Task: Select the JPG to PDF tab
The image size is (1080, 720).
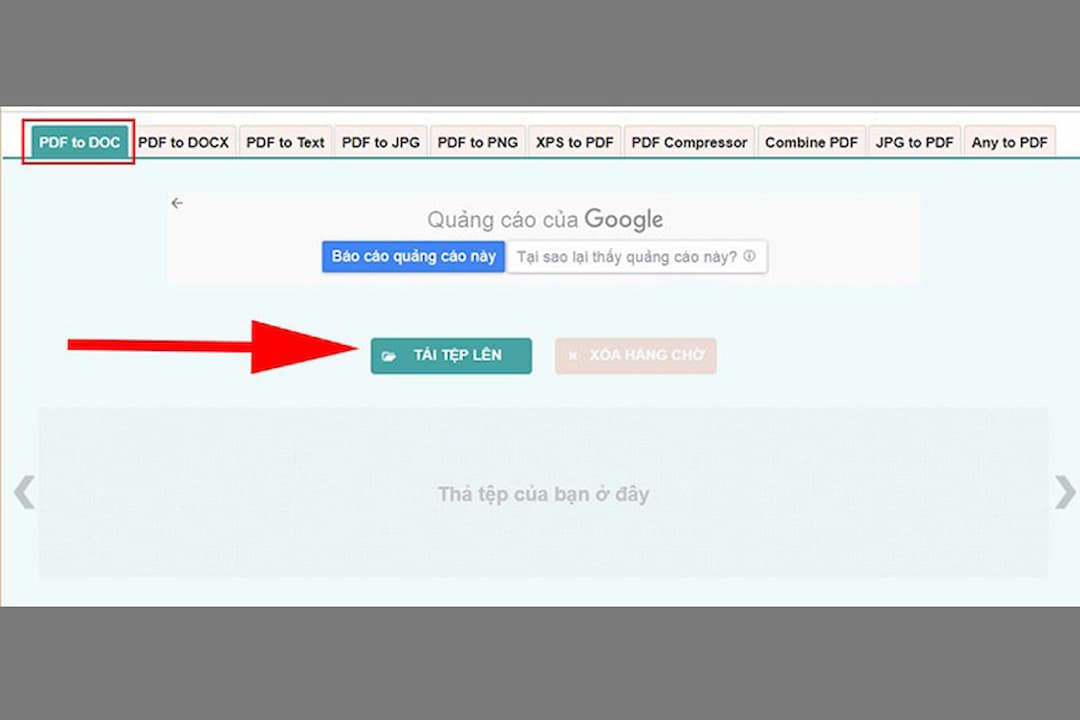Action: pyautogui.click(x=915, y=142)
